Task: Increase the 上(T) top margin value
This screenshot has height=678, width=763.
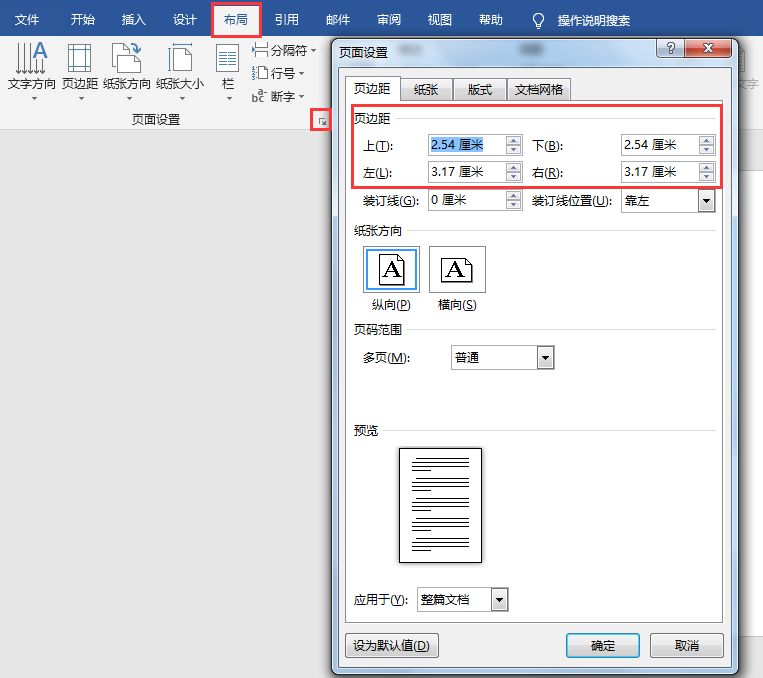Action: click(x=513, y=141)
